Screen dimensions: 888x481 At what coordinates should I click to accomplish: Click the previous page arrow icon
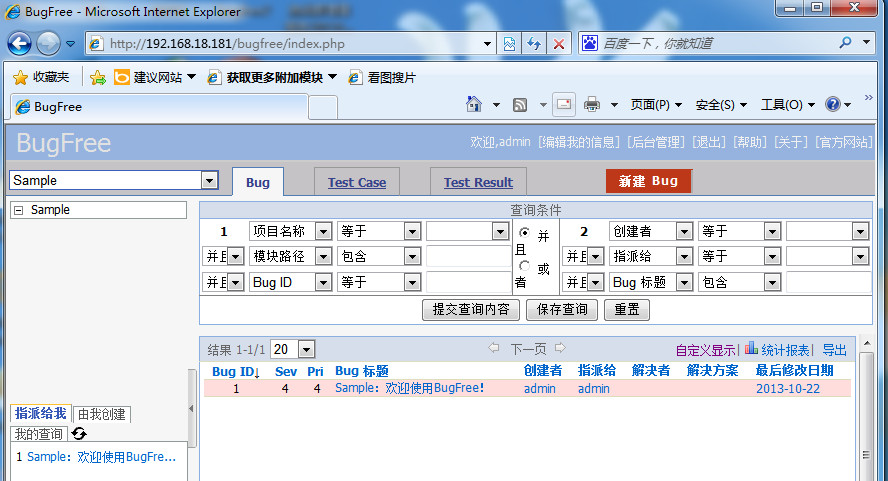coord(494,348)
